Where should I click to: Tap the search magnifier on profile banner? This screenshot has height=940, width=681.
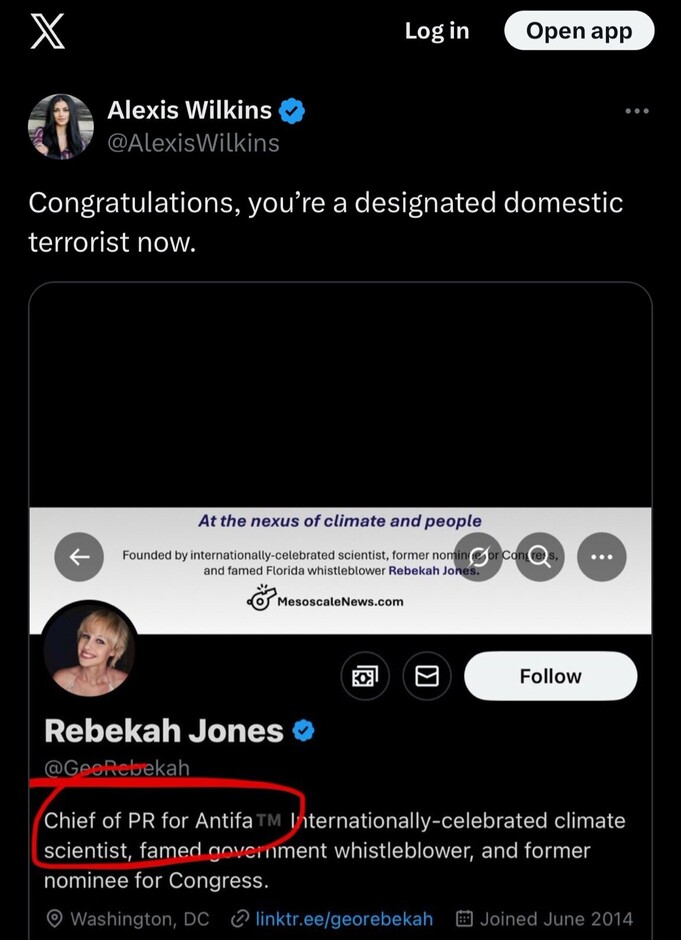[539, 557]
